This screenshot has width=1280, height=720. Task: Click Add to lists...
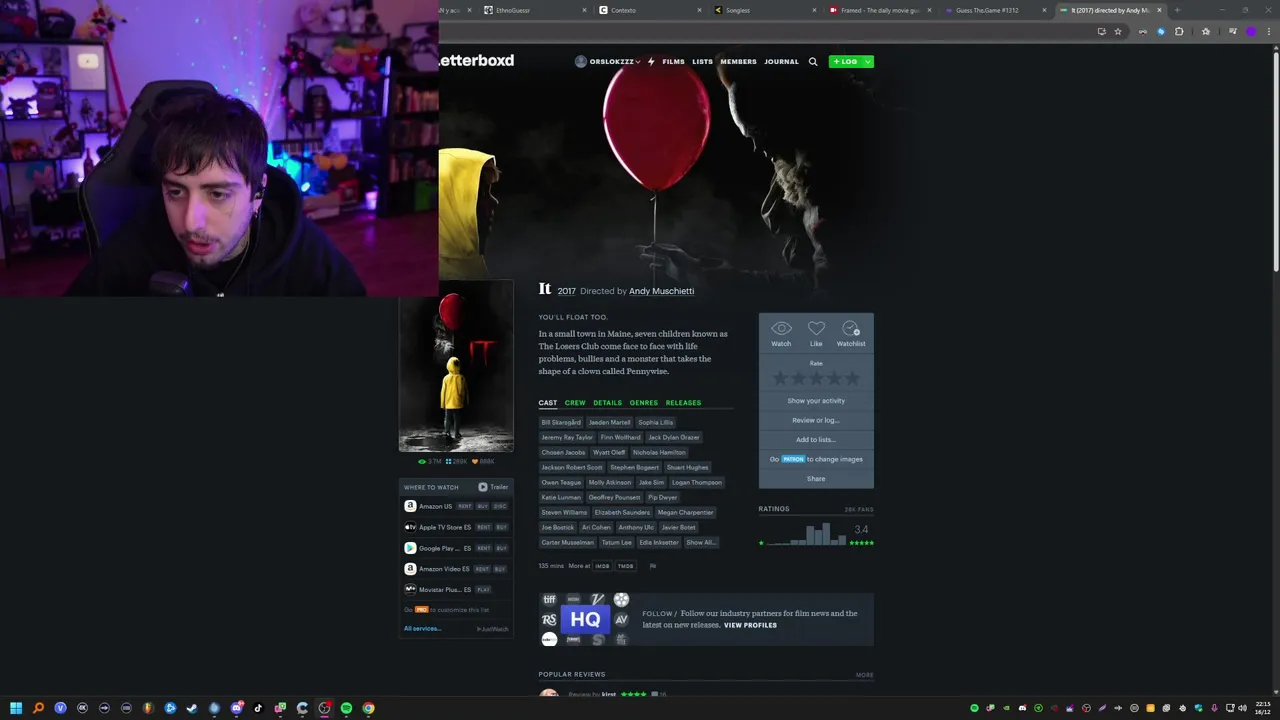pyautogui.click(x=816, y=439)
